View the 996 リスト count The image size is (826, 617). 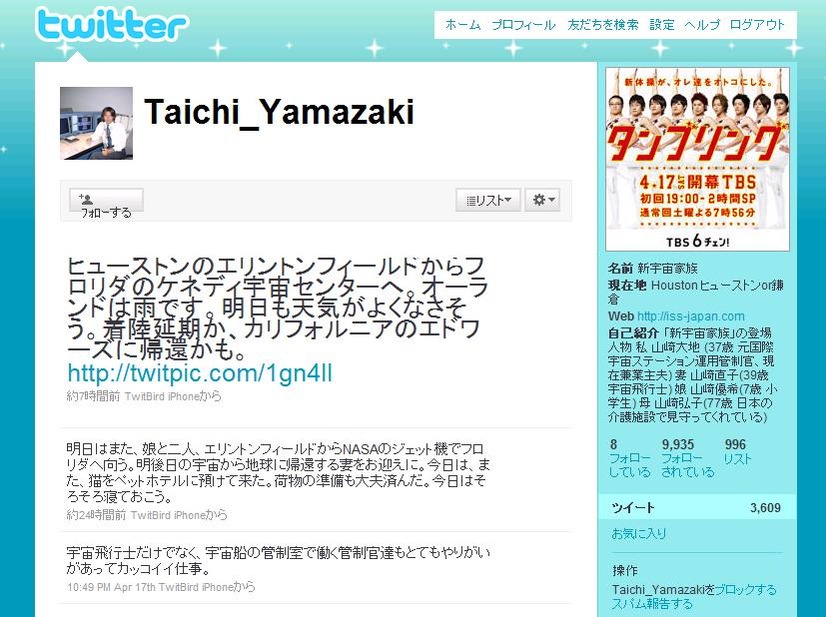[737, 452]
